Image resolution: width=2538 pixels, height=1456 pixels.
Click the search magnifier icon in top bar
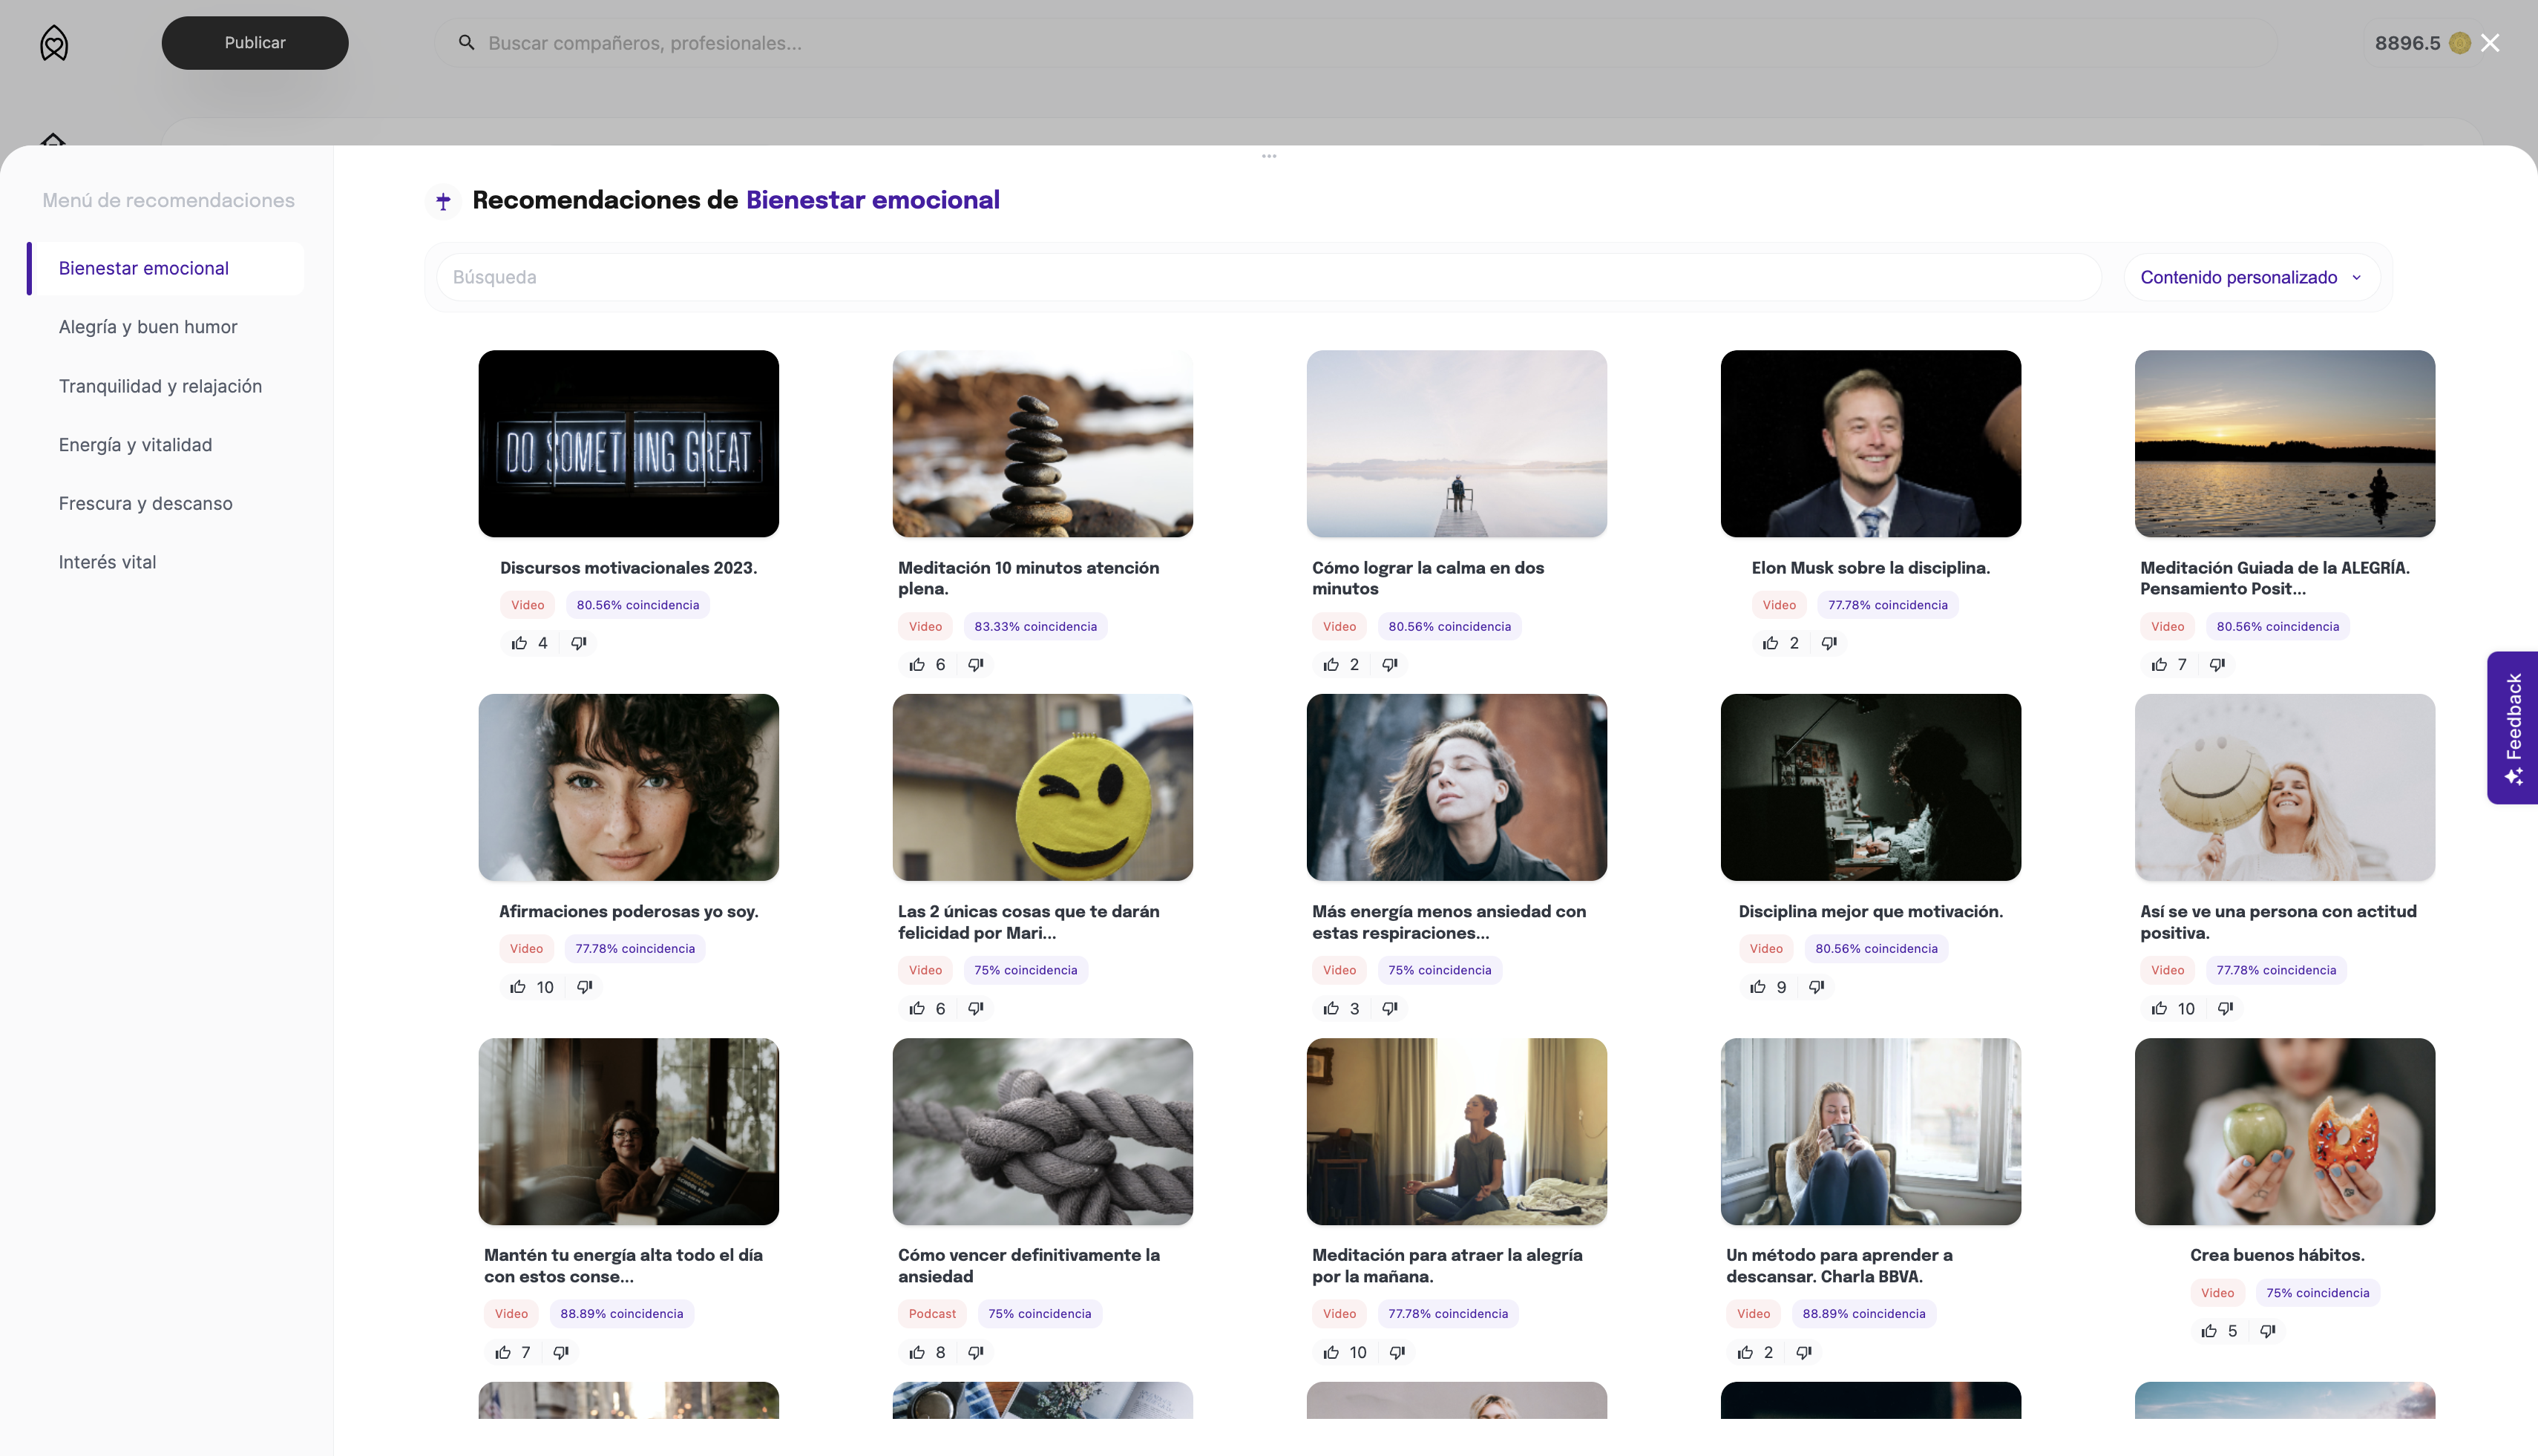point(466,42)
